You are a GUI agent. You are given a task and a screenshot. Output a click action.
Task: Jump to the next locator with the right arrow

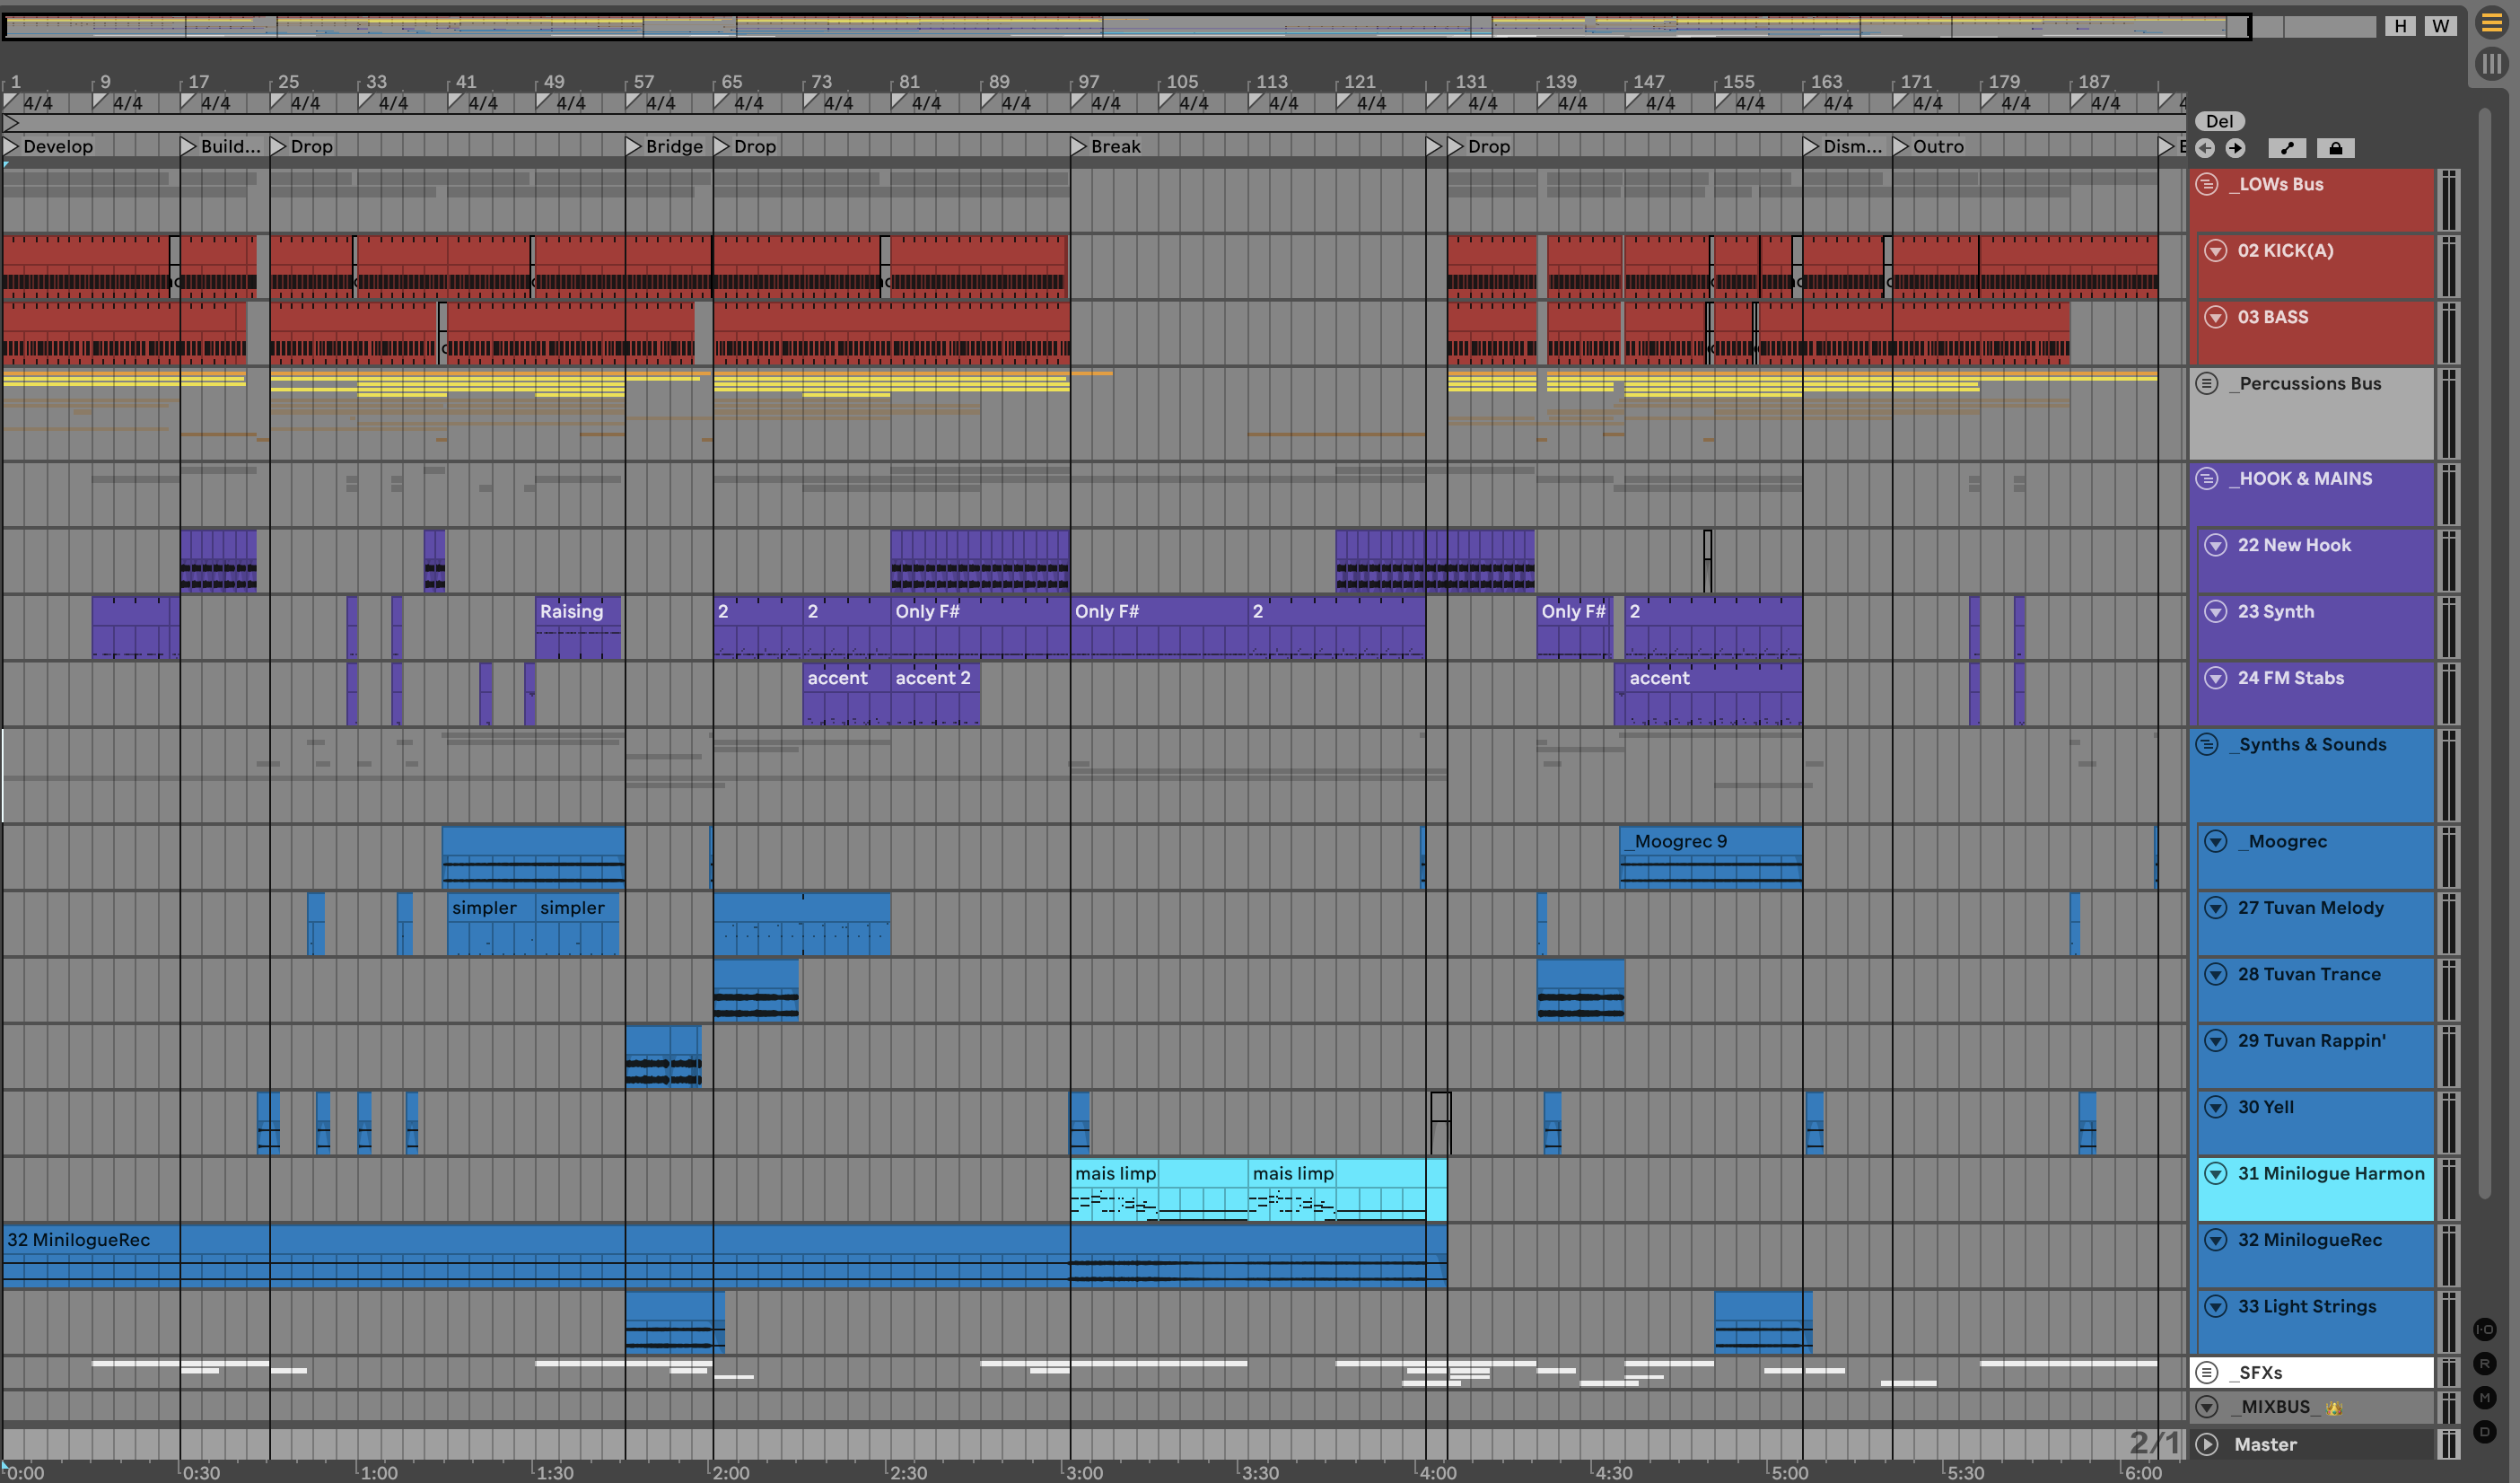[x=2235, y=148]
